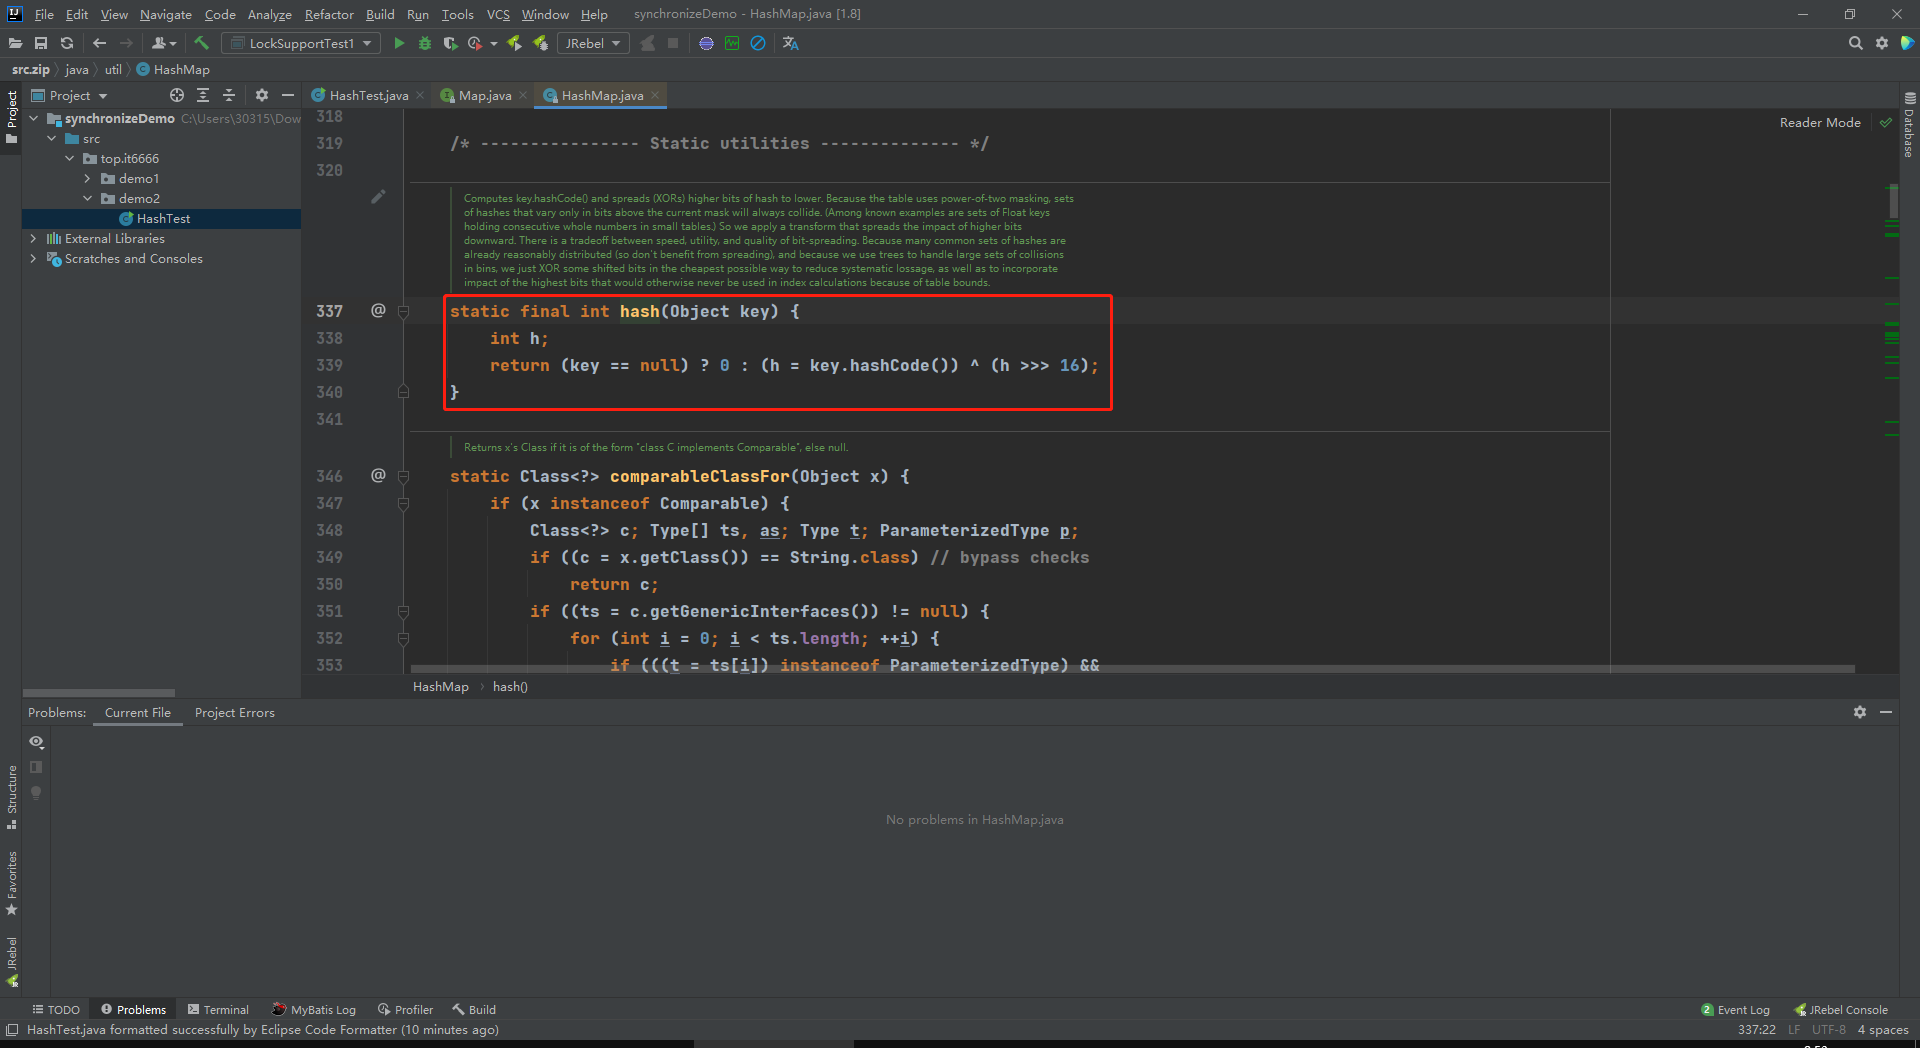Screen dimensions: 1920x1048
Task: Expand the demo1 package node
Action: pyautogui.click(x=88, y=178)
